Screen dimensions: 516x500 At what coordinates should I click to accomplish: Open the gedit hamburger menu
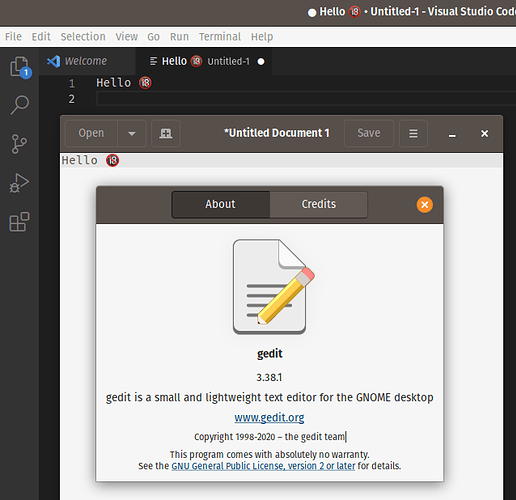click(413, 133)
